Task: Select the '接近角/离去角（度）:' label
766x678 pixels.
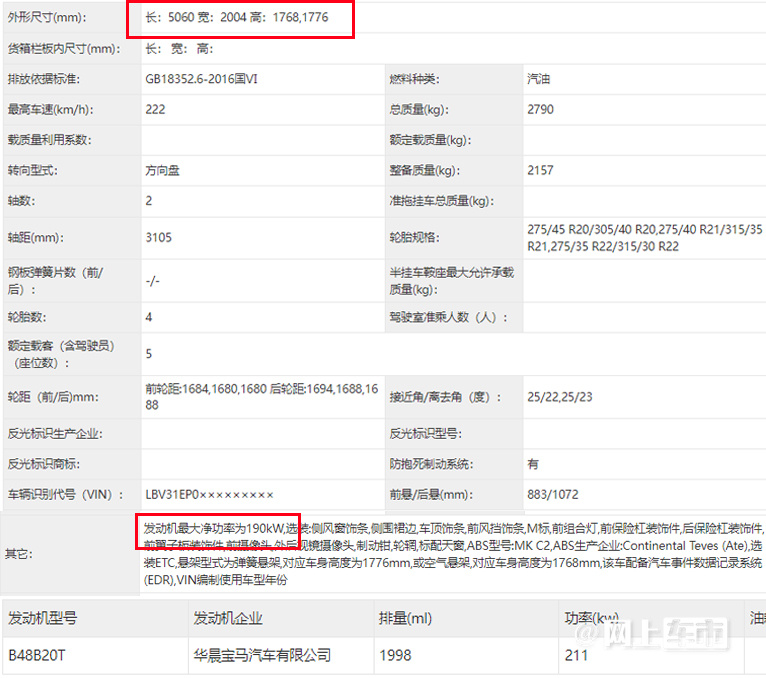Action: [x=445, y=397]
